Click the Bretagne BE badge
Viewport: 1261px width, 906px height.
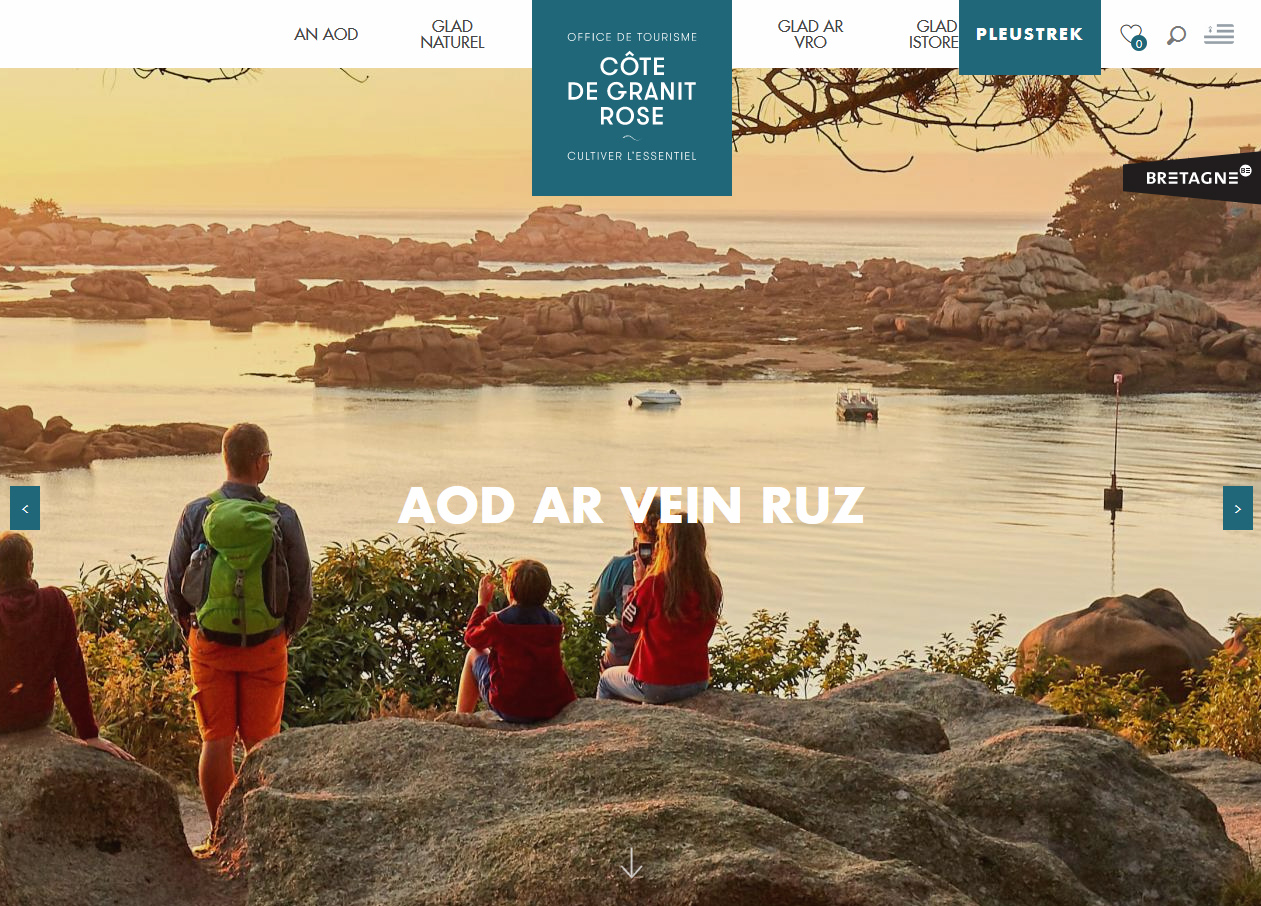coord(1193,178)
